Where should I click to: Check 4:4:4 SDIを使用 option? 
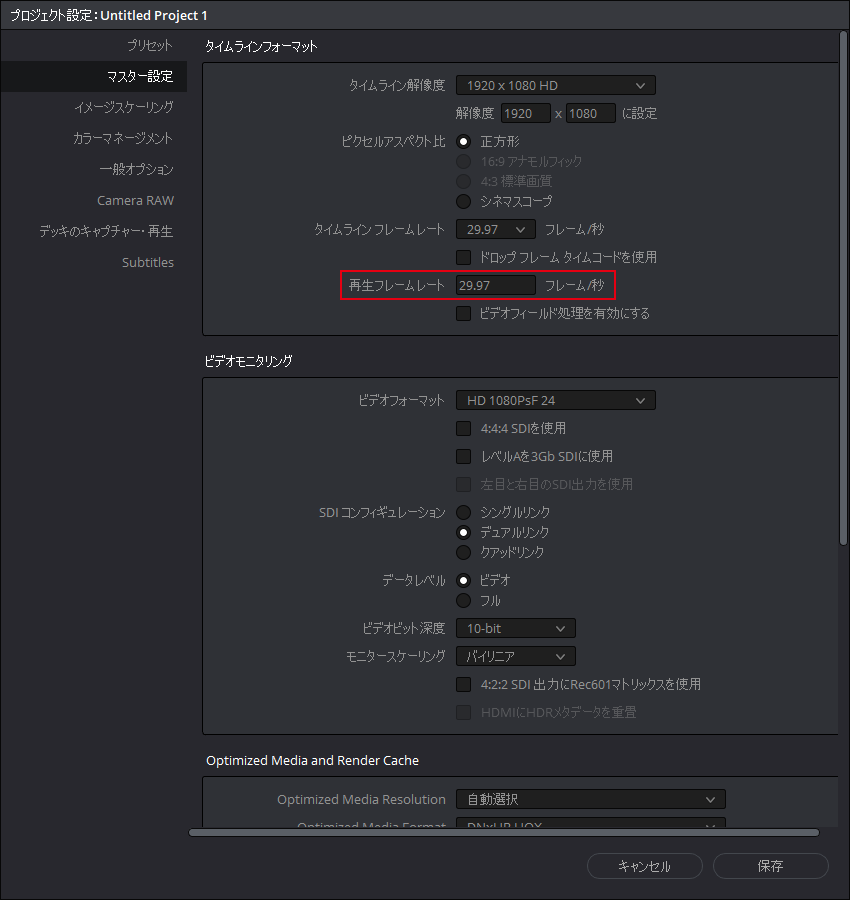tap(463, 429)
